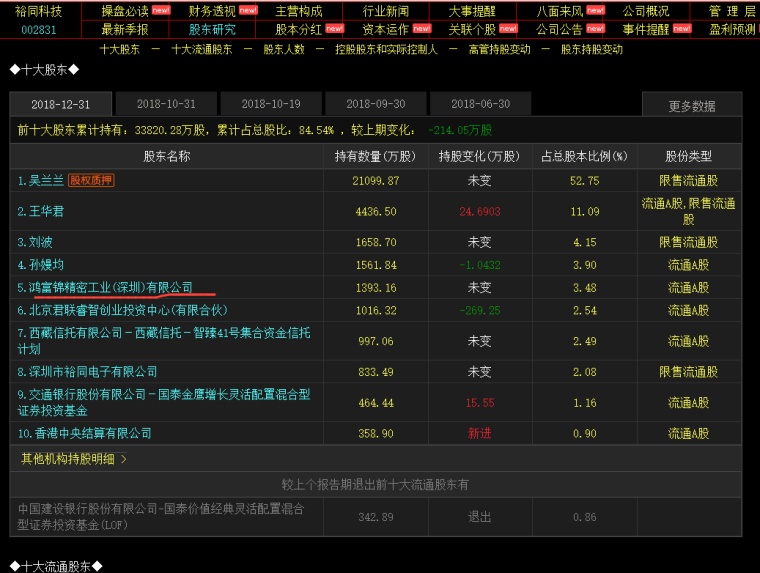This screenshot has width=760, height=573.
Task: Click the 持股变化(万股) column header
Action: point(479,156)
